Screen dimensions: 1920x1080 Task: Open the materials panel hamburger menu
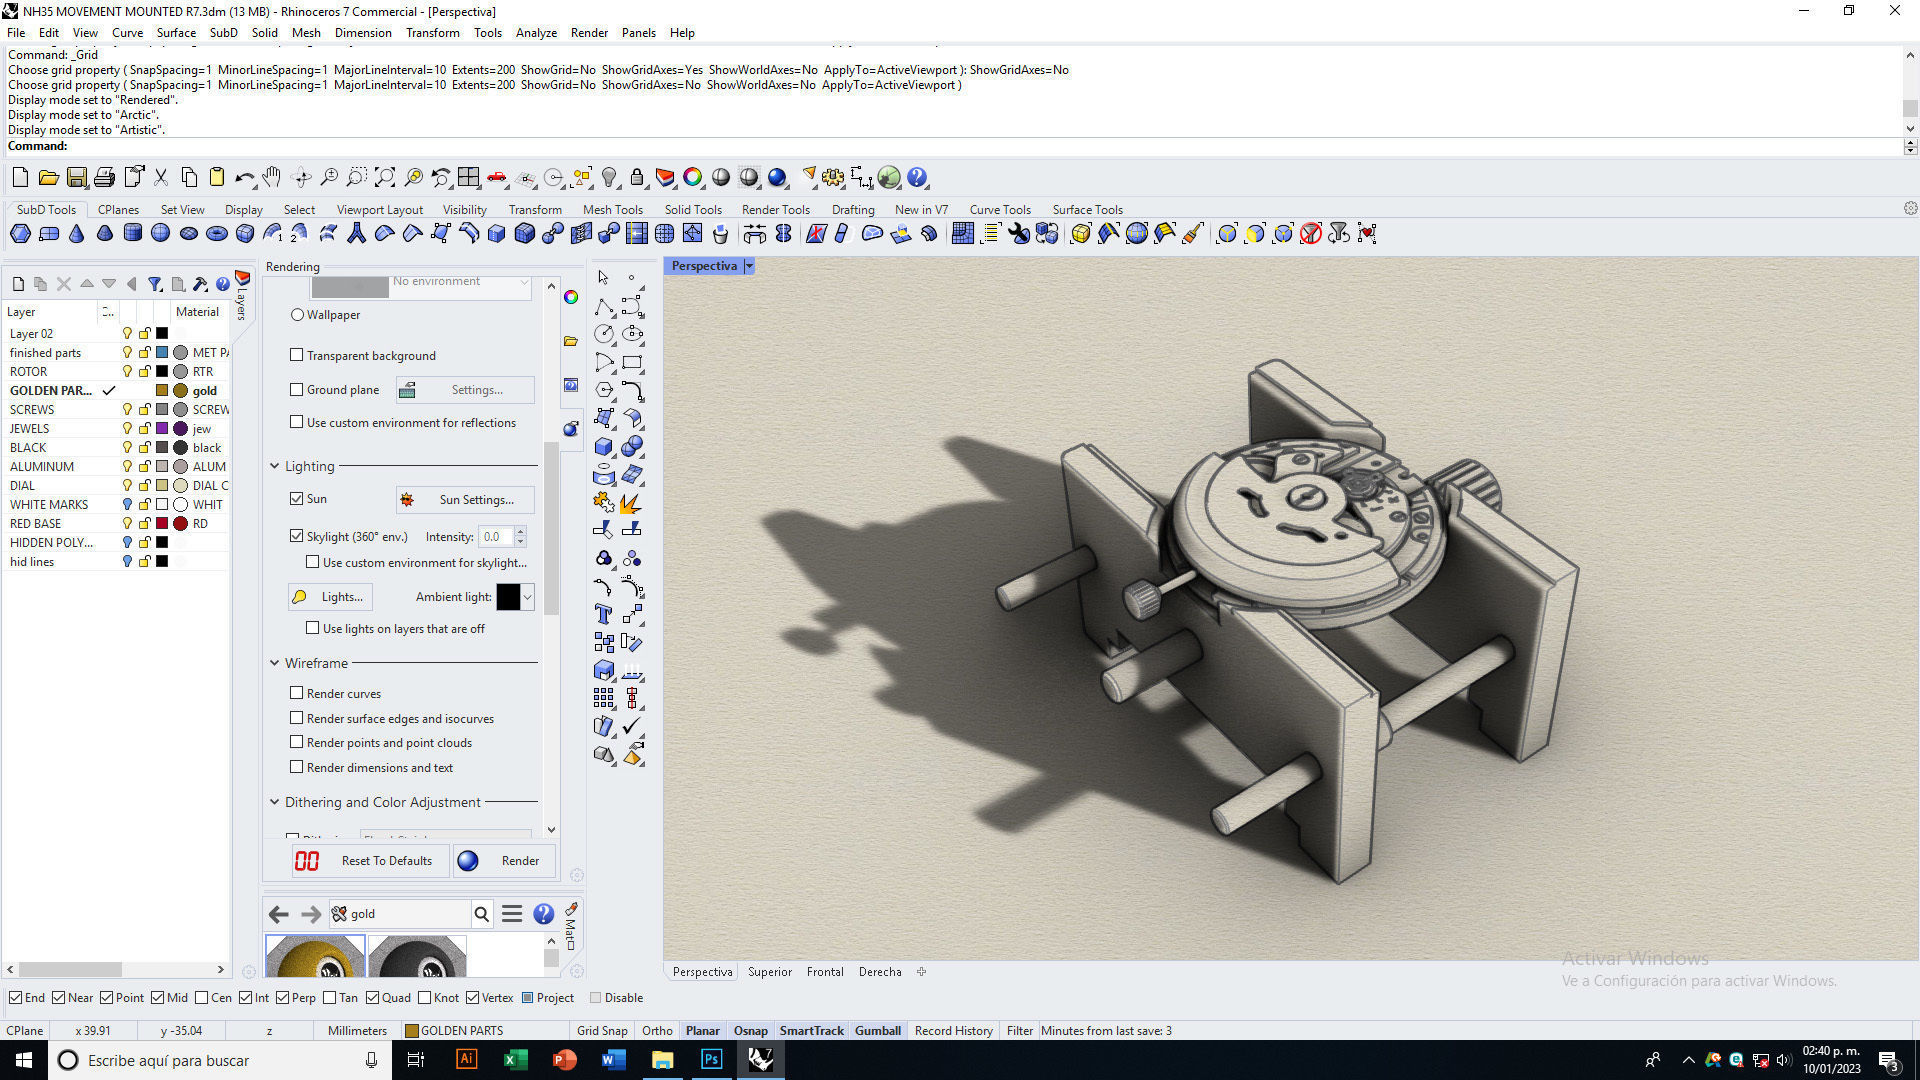click(x=512, y=914)
